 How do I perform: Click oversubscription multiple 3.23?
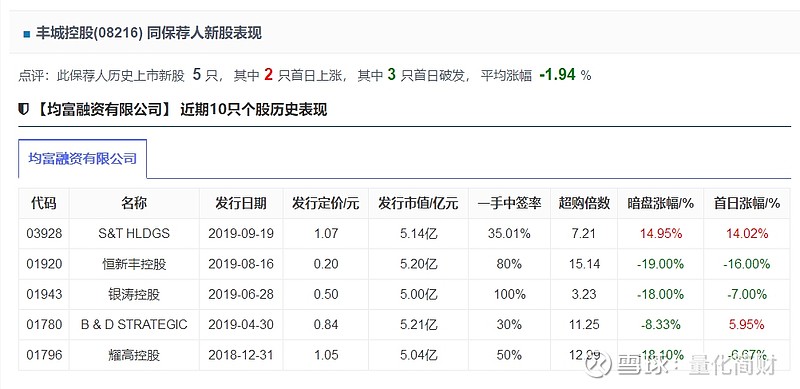pyautogui.click(x=585, y=294)
